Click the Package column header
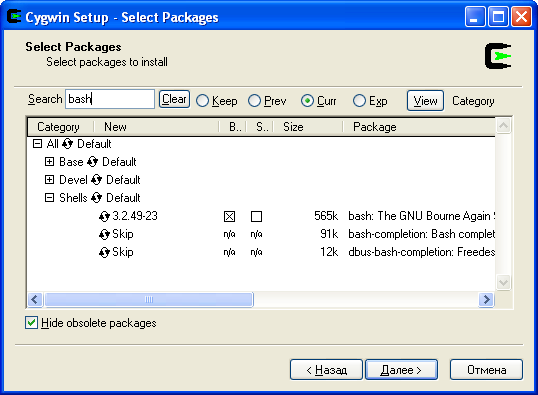 (419, 127)
